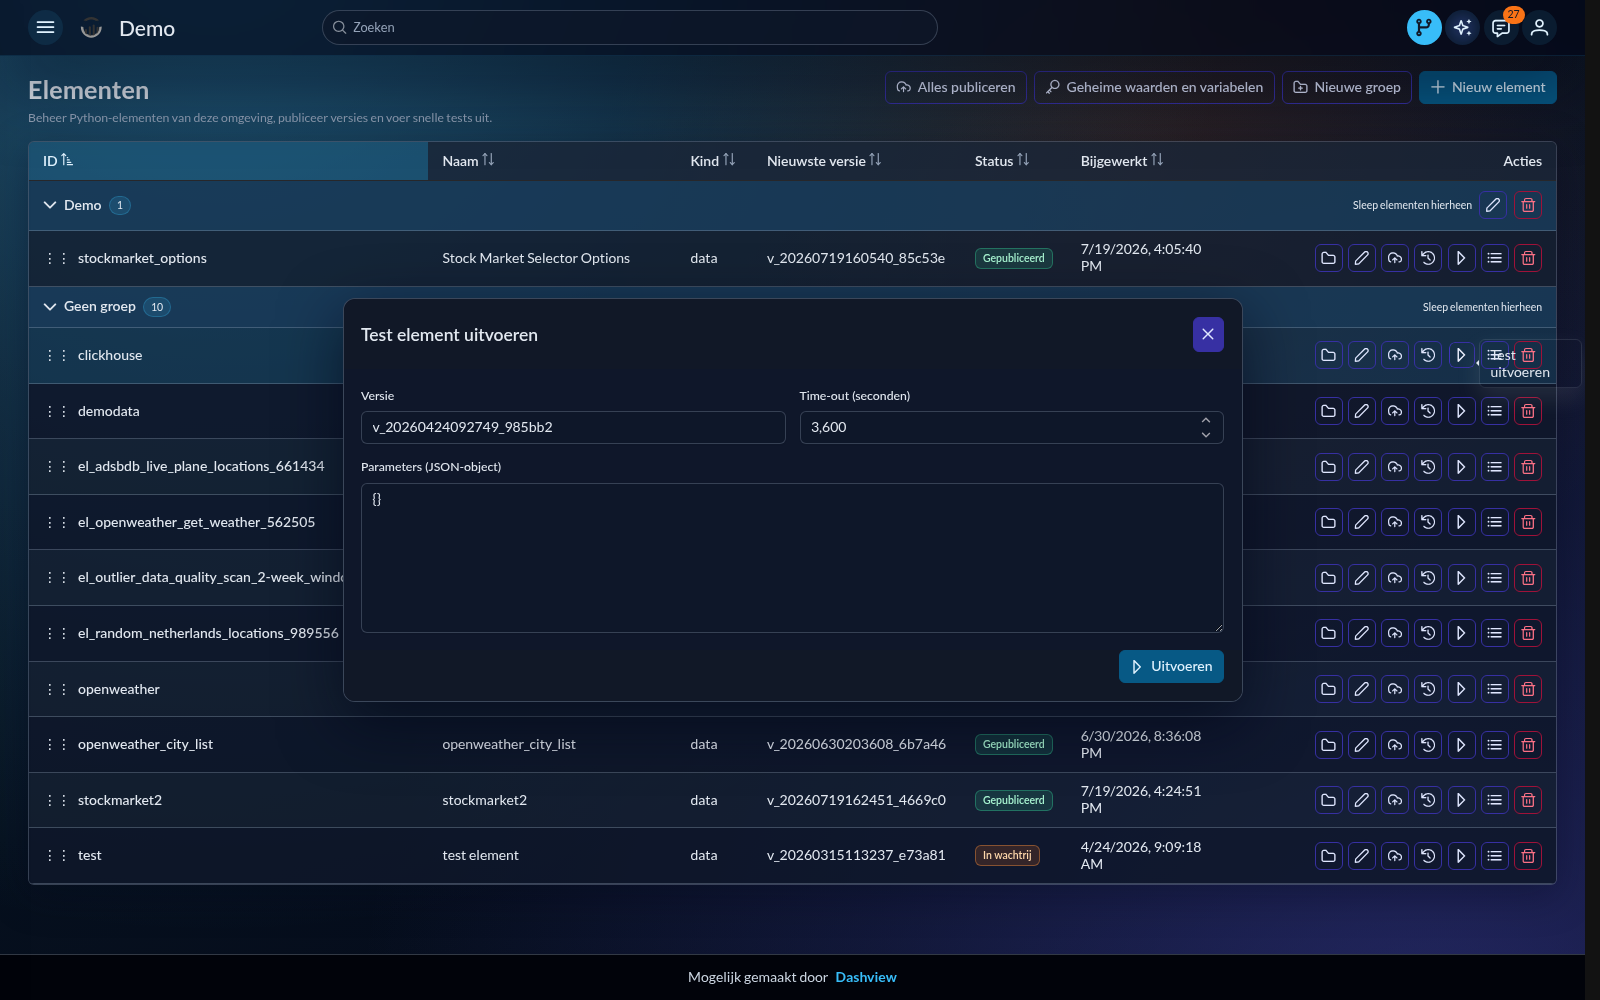Click play icon in demodata row
Image resolution: width=1600 pixels, height=1000 pixels.
click(x=1461, y=411)
